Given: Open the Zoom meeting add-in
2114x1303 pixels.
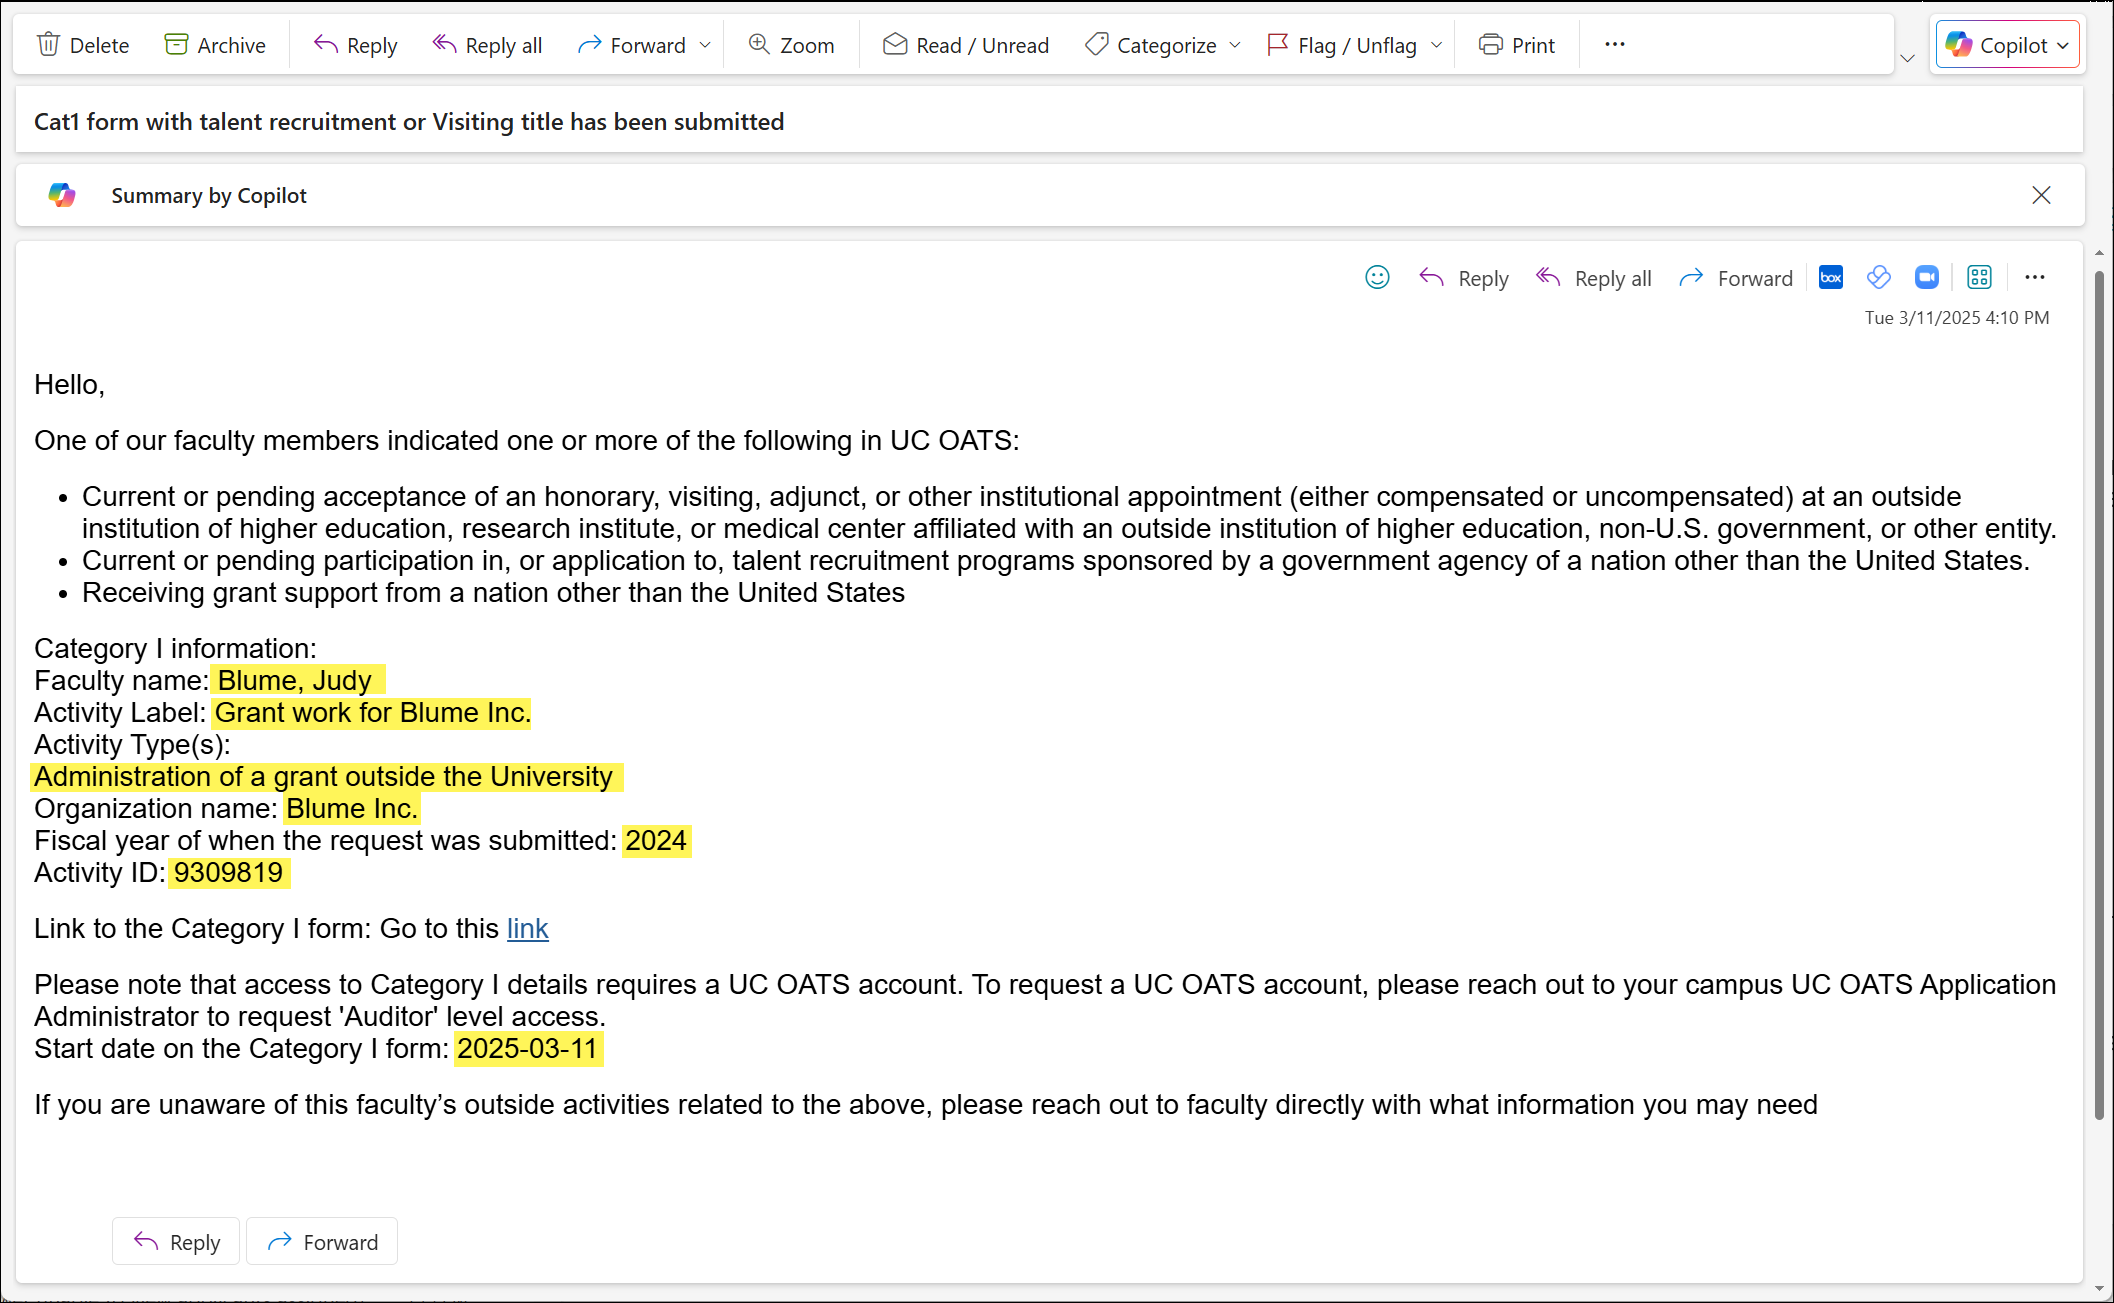Looking at the screenshot, I should click(1926, 278).
